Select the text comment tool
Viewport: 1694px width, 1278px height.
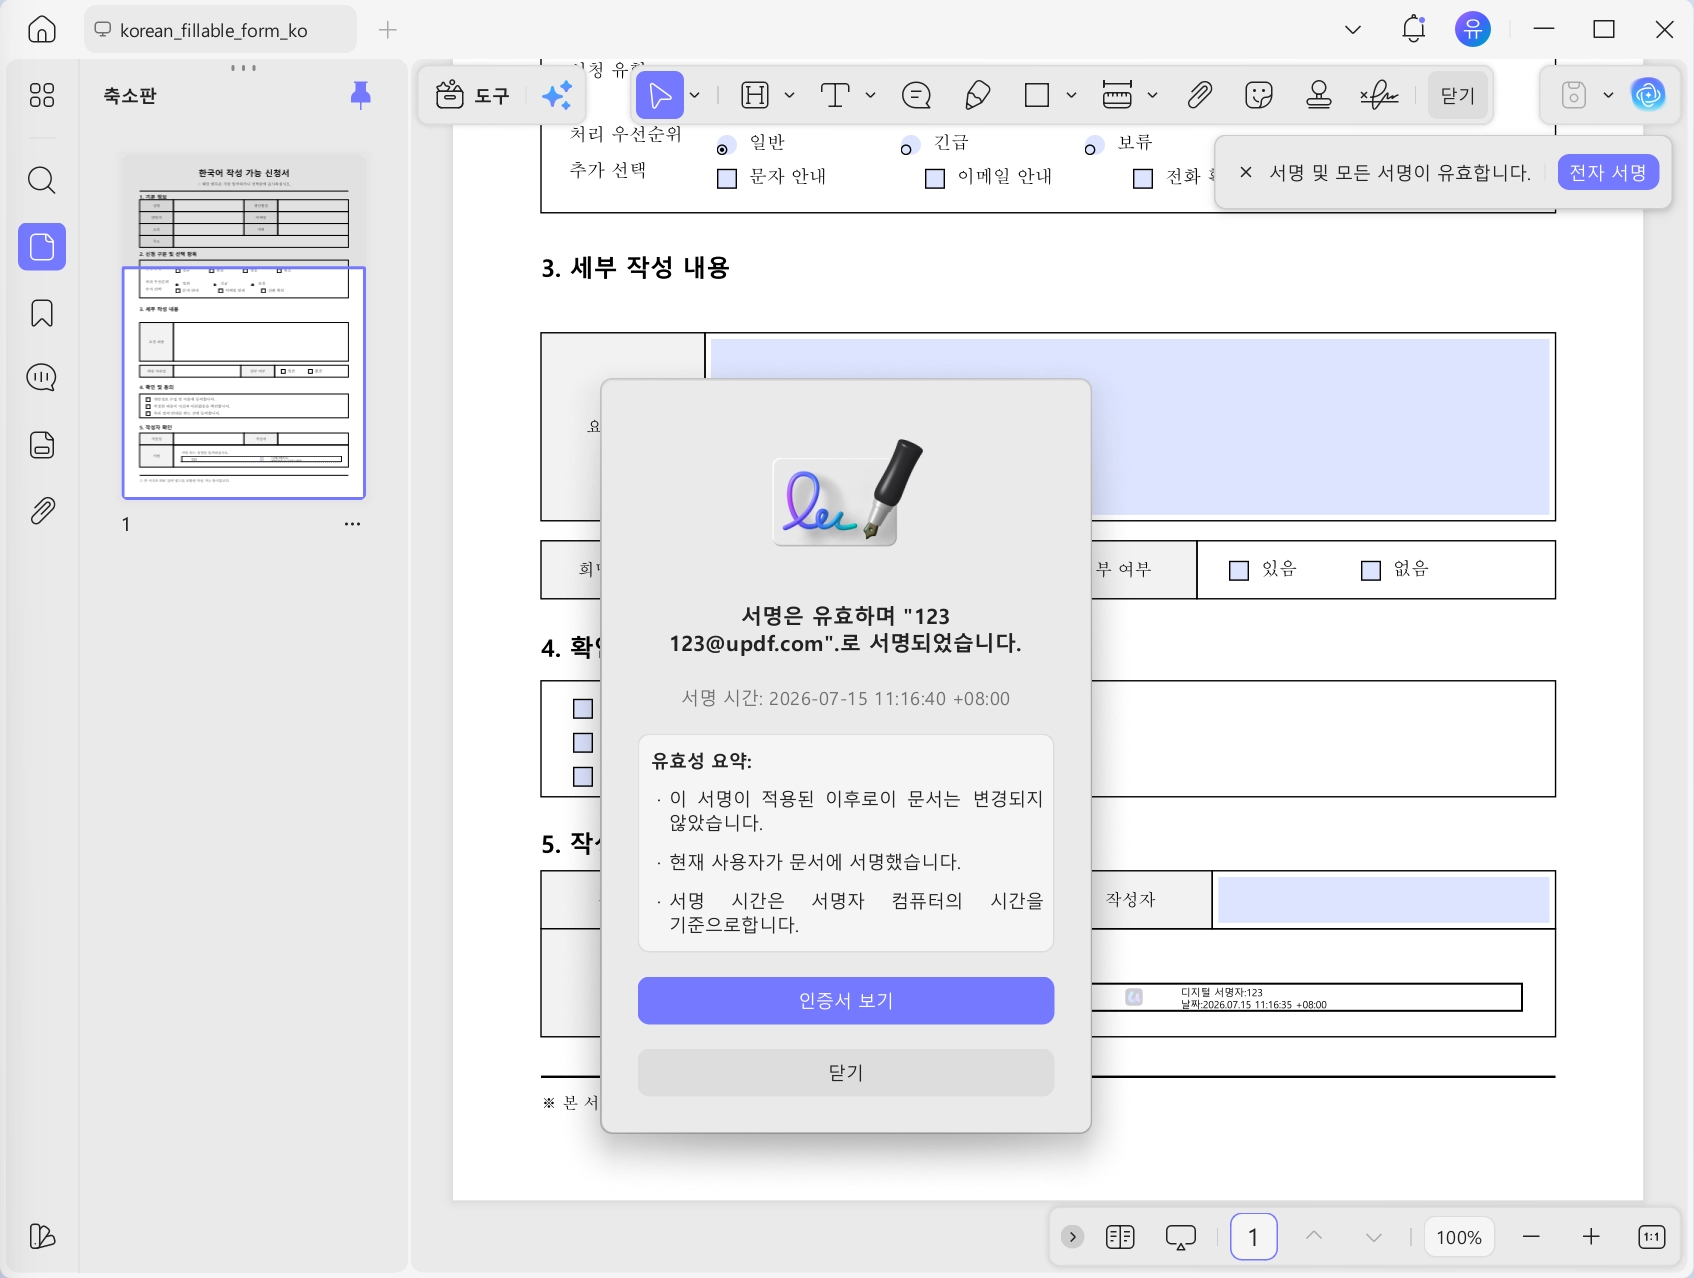[x=835, y=95]
